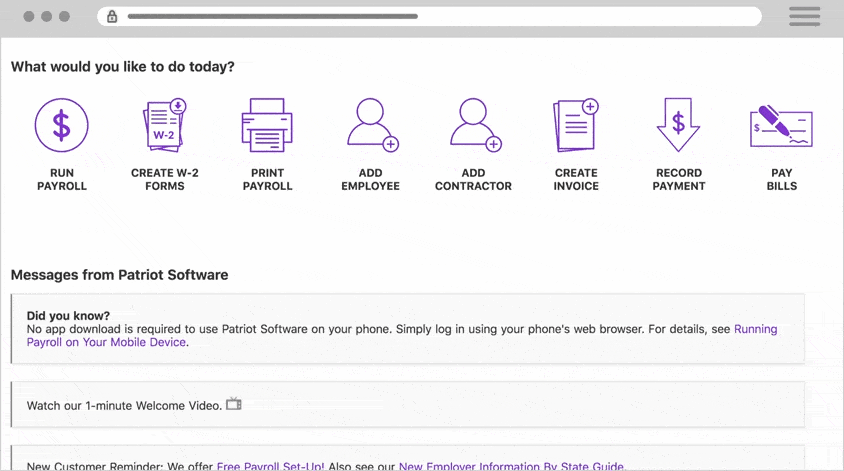Open the Create W-2 Forms icon
844x471 pixels.
pos(165,125)
